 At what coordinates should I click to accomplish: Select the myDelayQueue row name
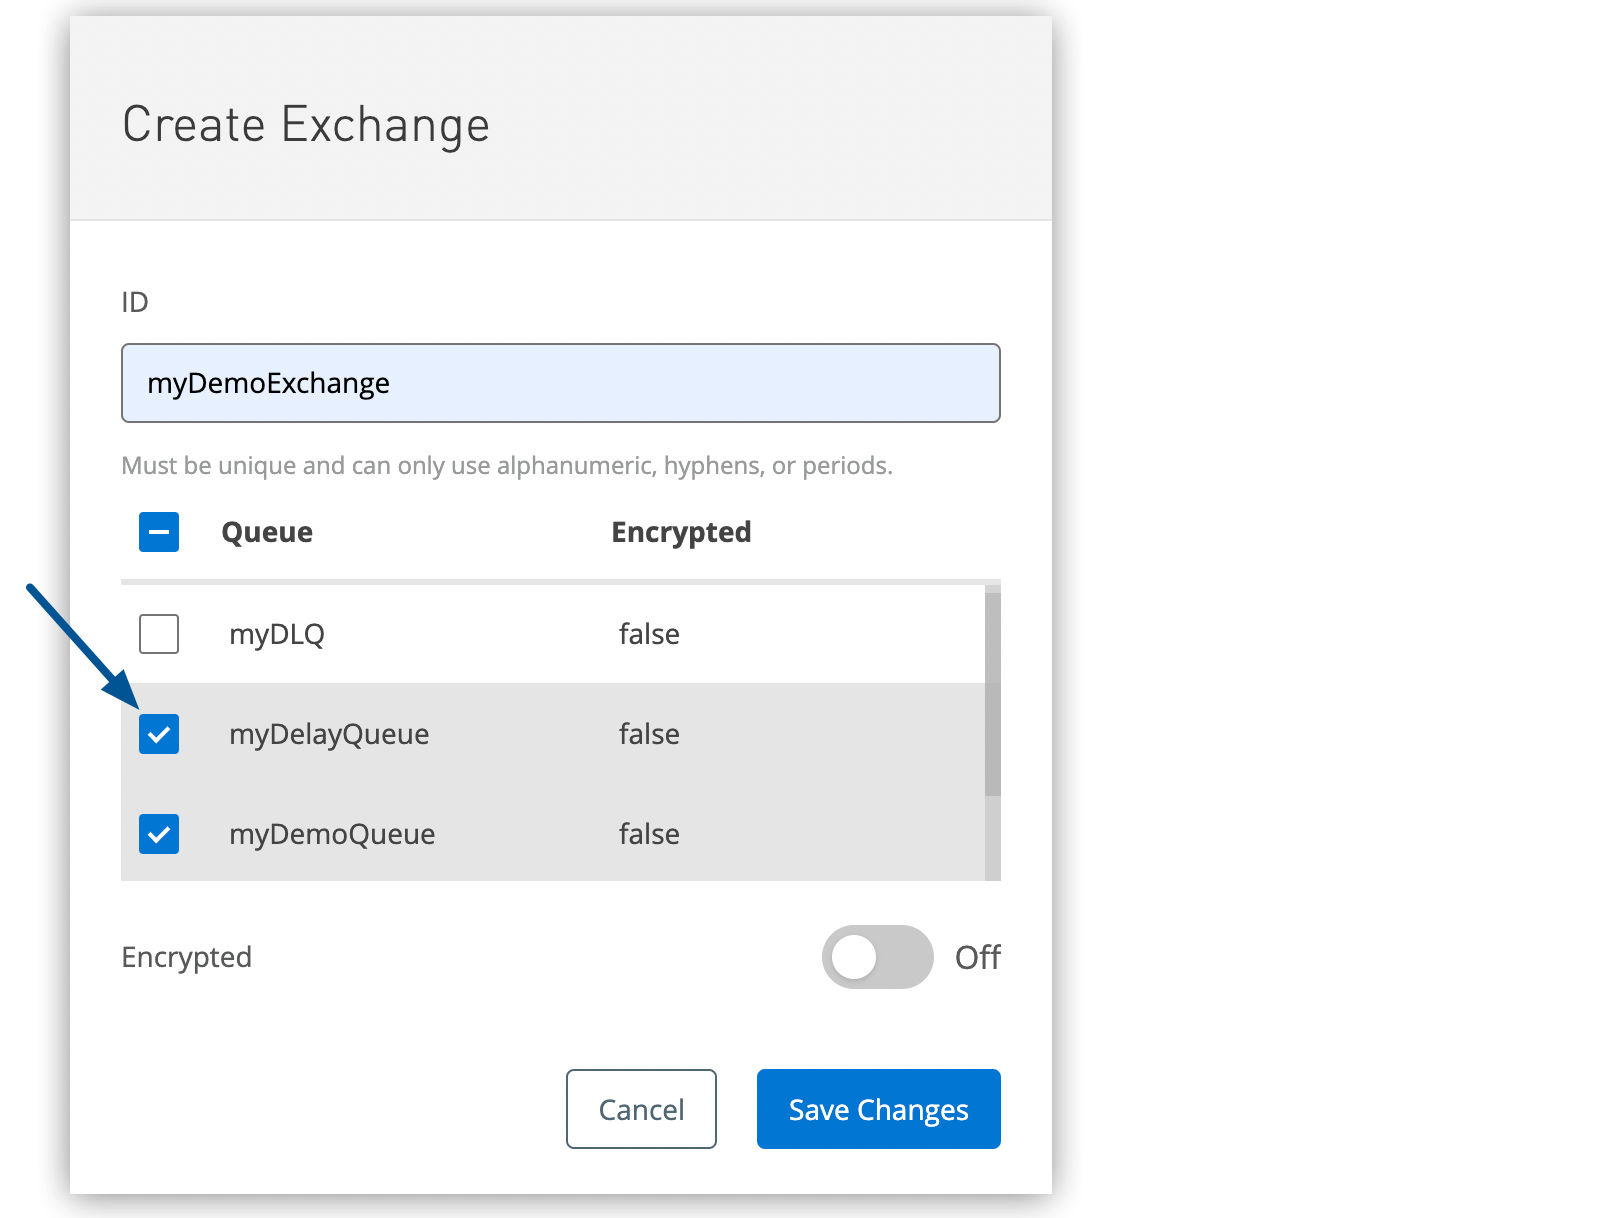tap(329, 734)
